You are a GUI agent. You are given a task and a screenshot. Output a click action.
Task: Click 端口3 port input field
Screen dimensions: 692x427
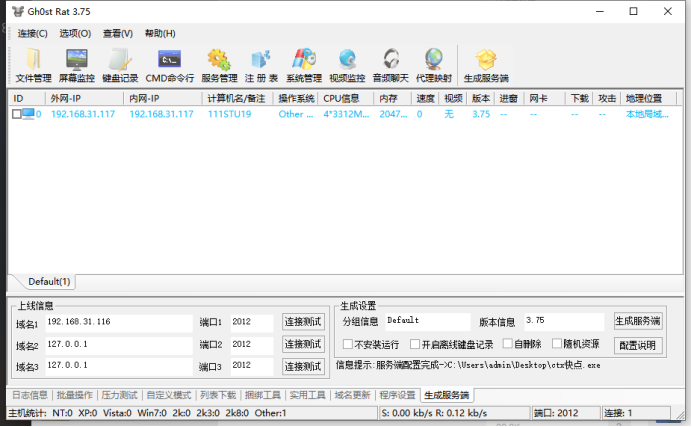point(252,366)
